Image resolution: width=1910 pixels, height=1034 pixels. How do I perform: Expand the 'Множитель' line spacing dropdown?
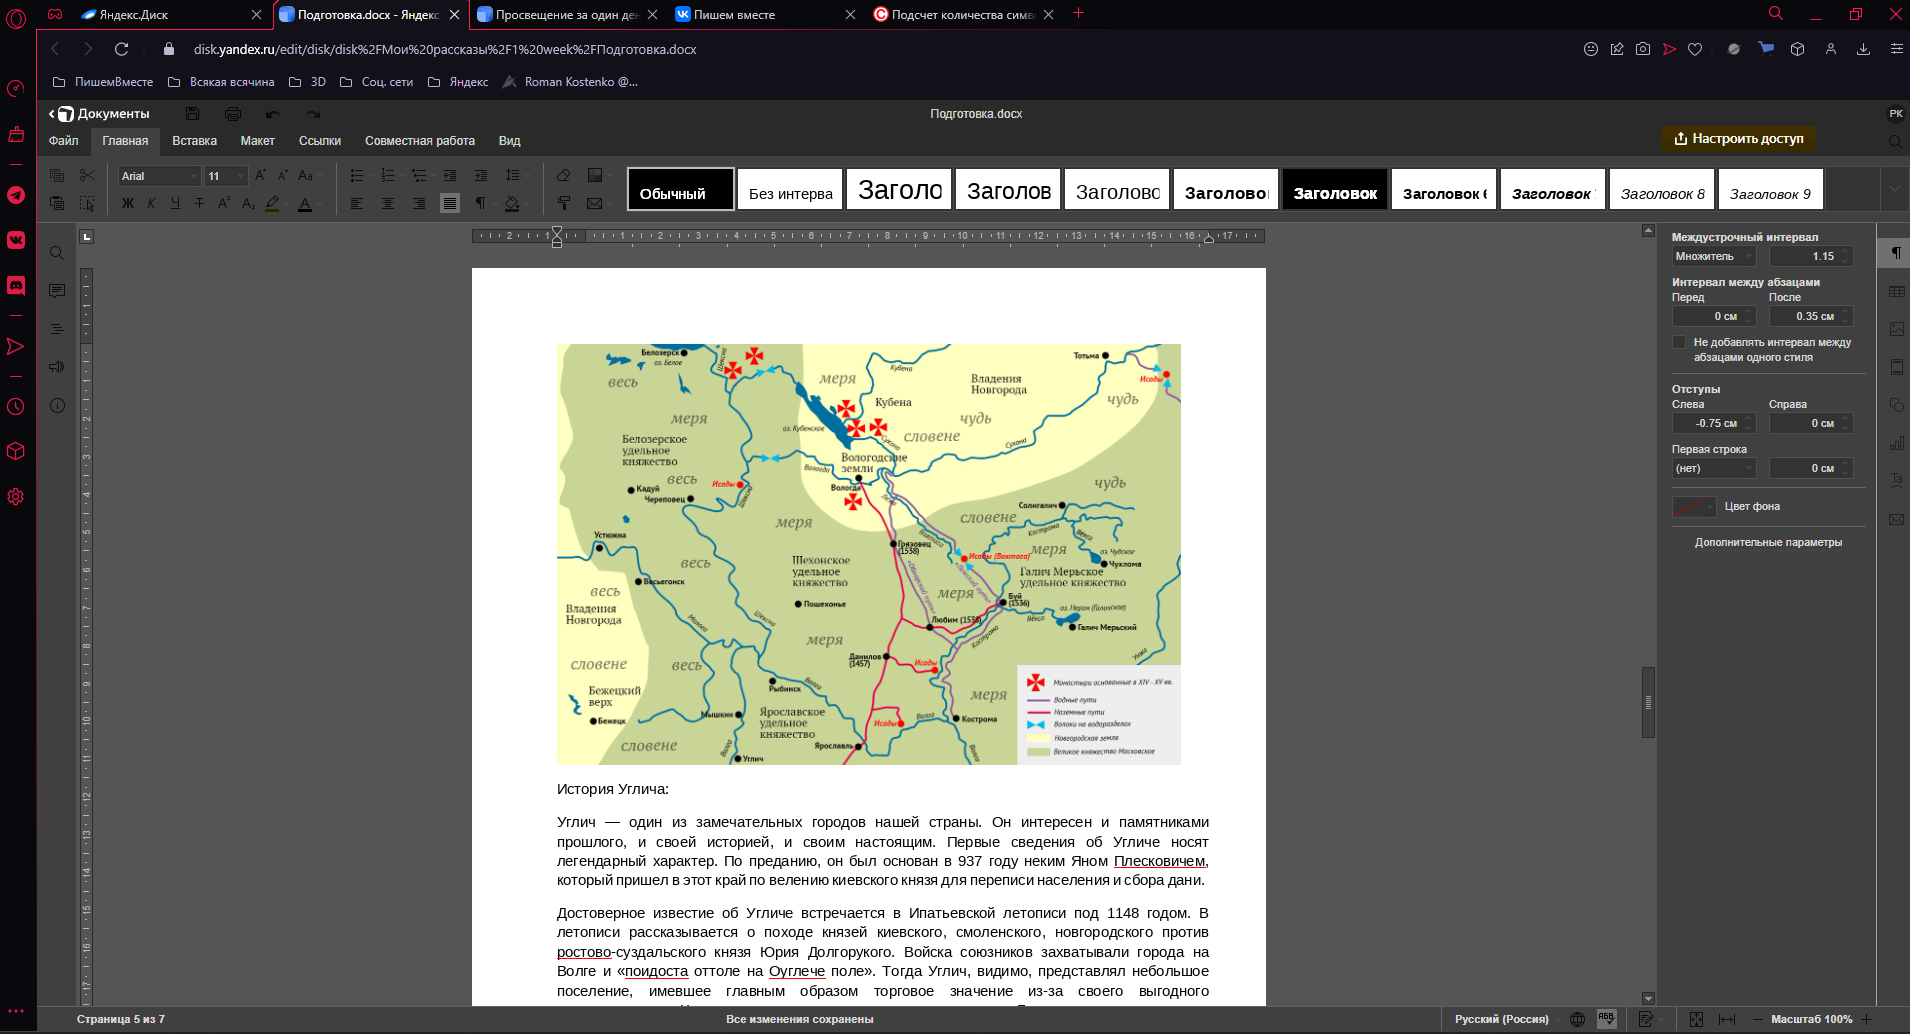pos(1713,257)
